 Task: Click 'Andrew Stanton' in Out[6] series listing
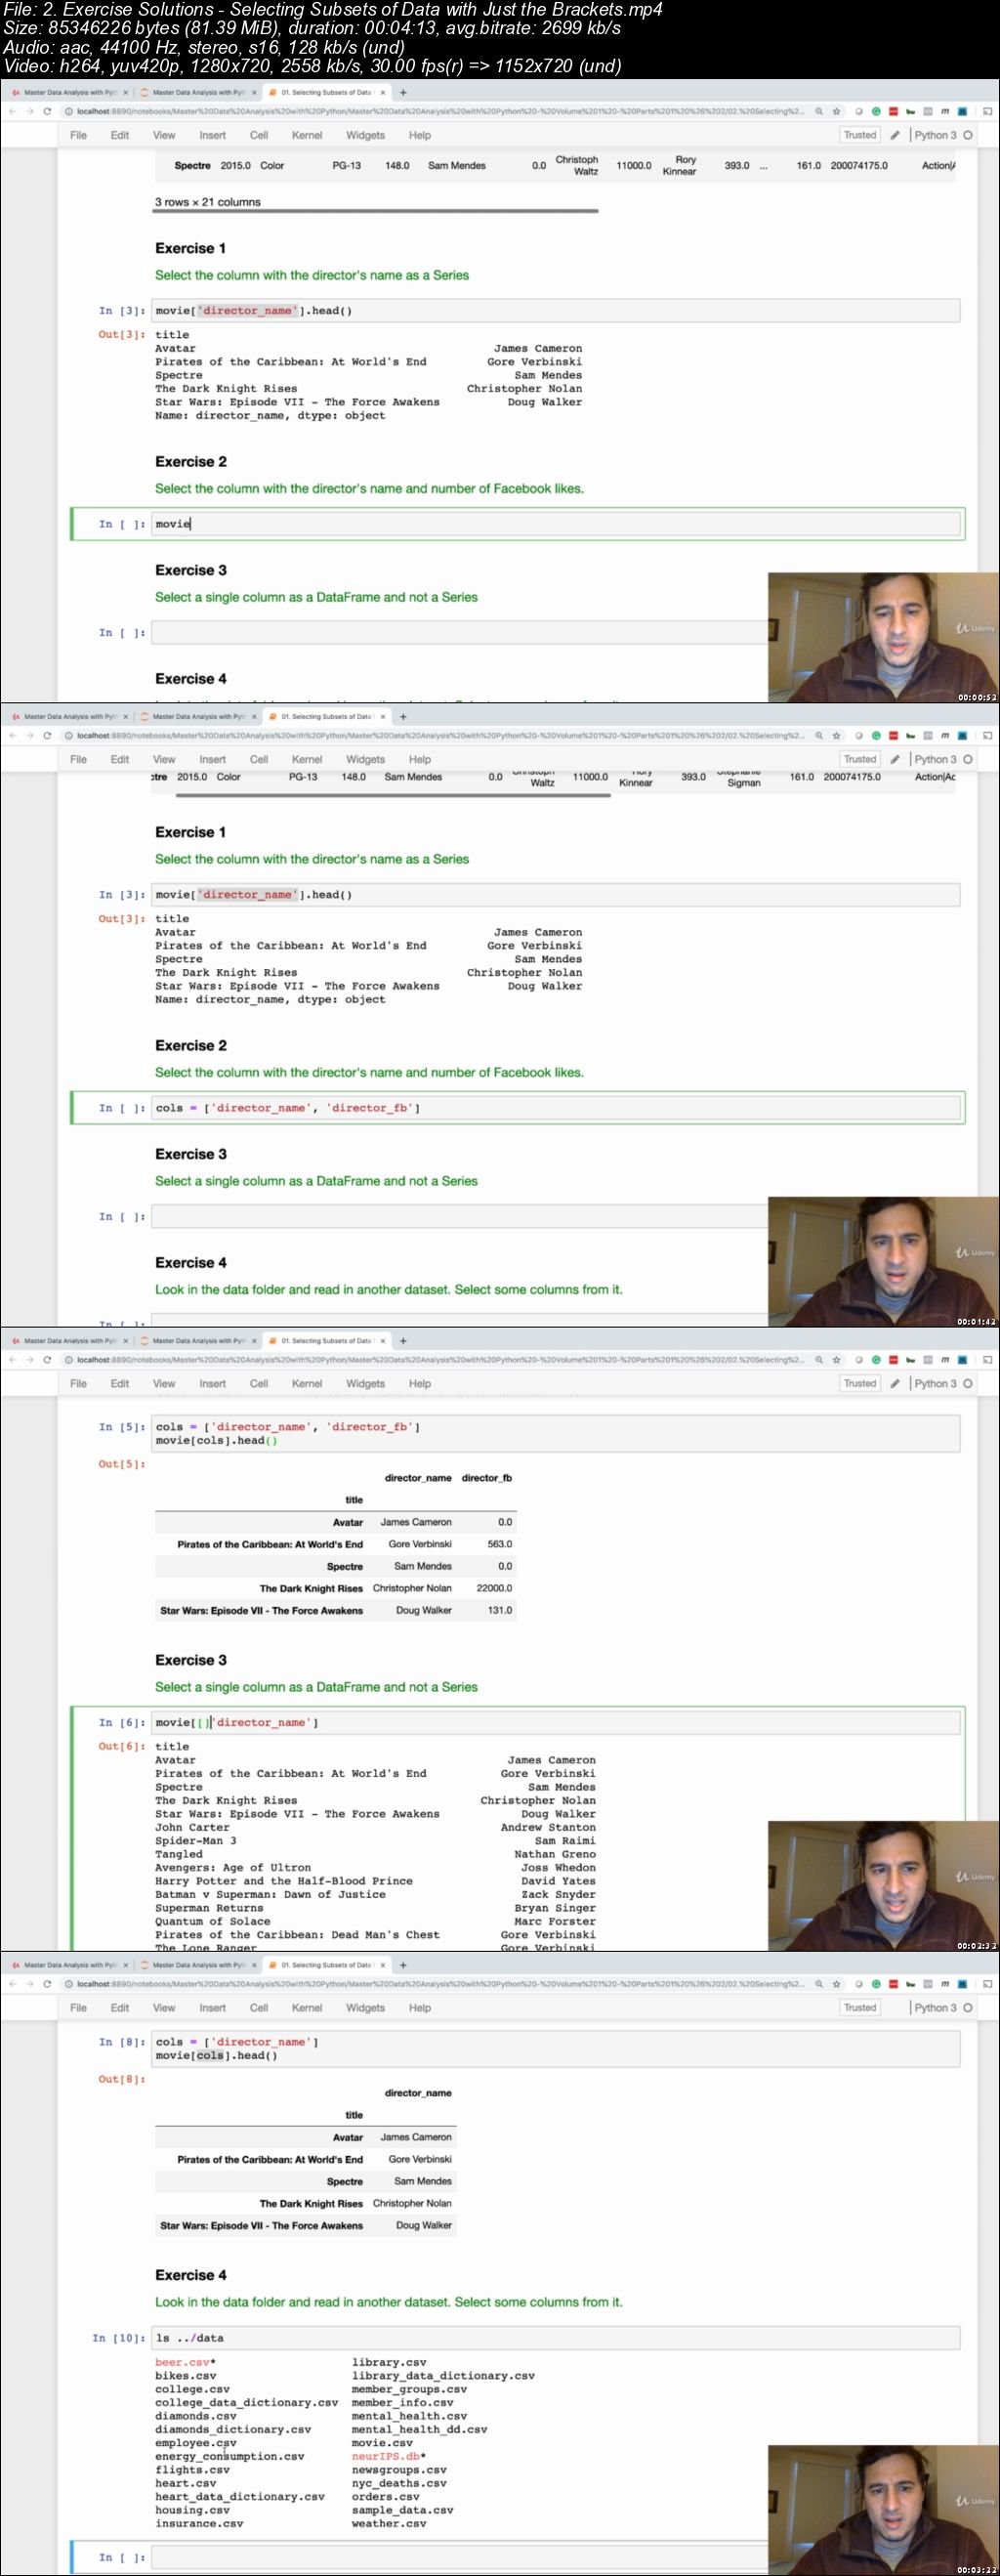(x=548, y=1827)
